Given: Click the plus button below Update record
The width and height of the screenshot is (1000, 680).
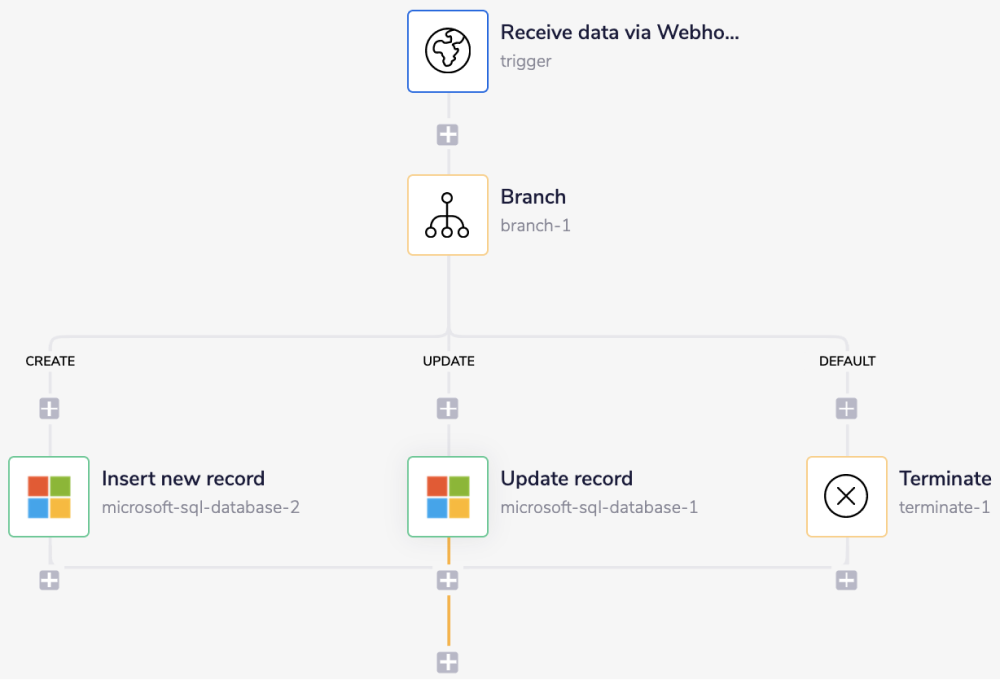Looking at the screenshot, I should [447, 579].
